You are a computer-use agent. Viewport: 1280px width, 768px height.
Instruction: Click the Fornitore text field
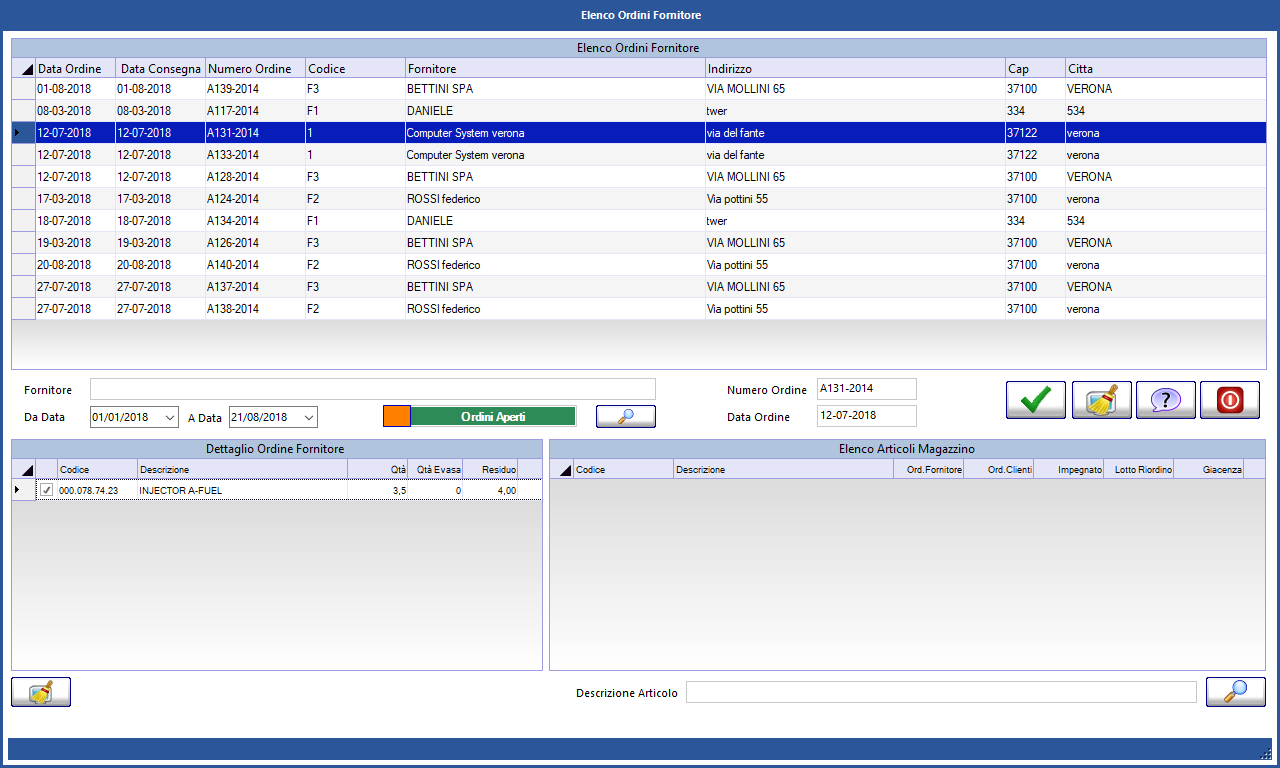tap(372, 389)
